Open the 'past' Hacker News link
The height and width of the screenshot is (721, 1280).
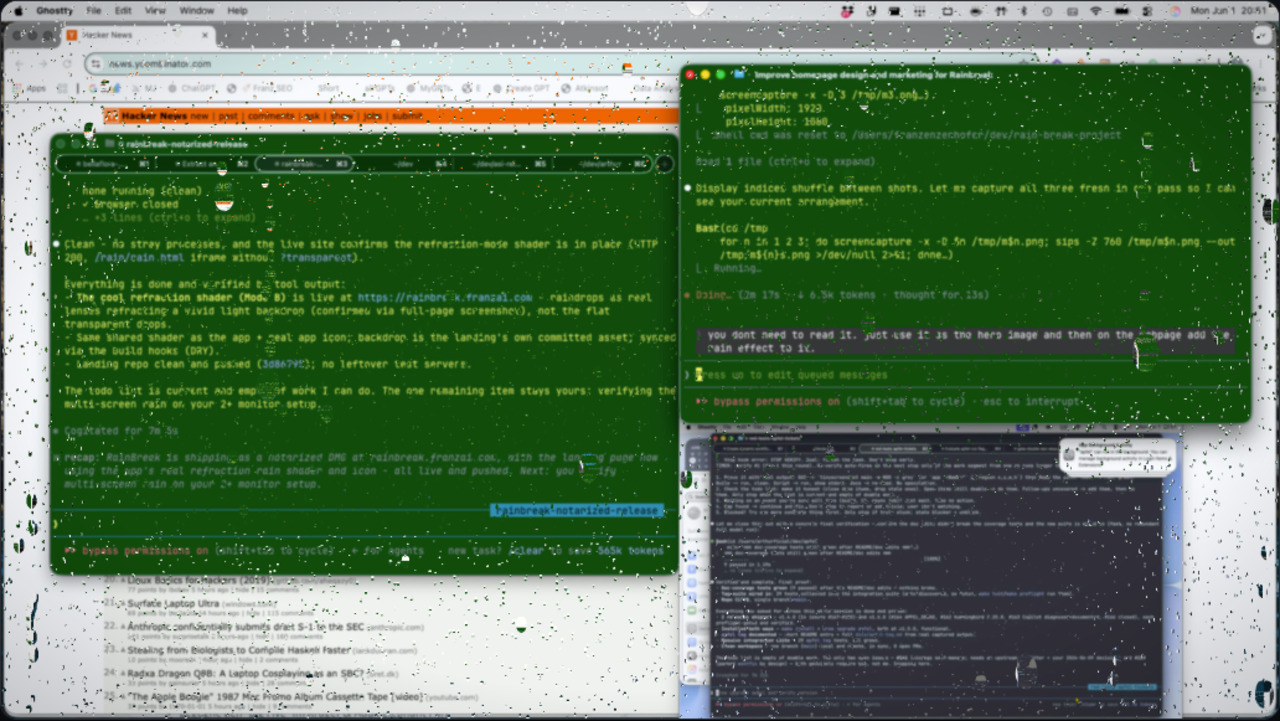[228, 116]
